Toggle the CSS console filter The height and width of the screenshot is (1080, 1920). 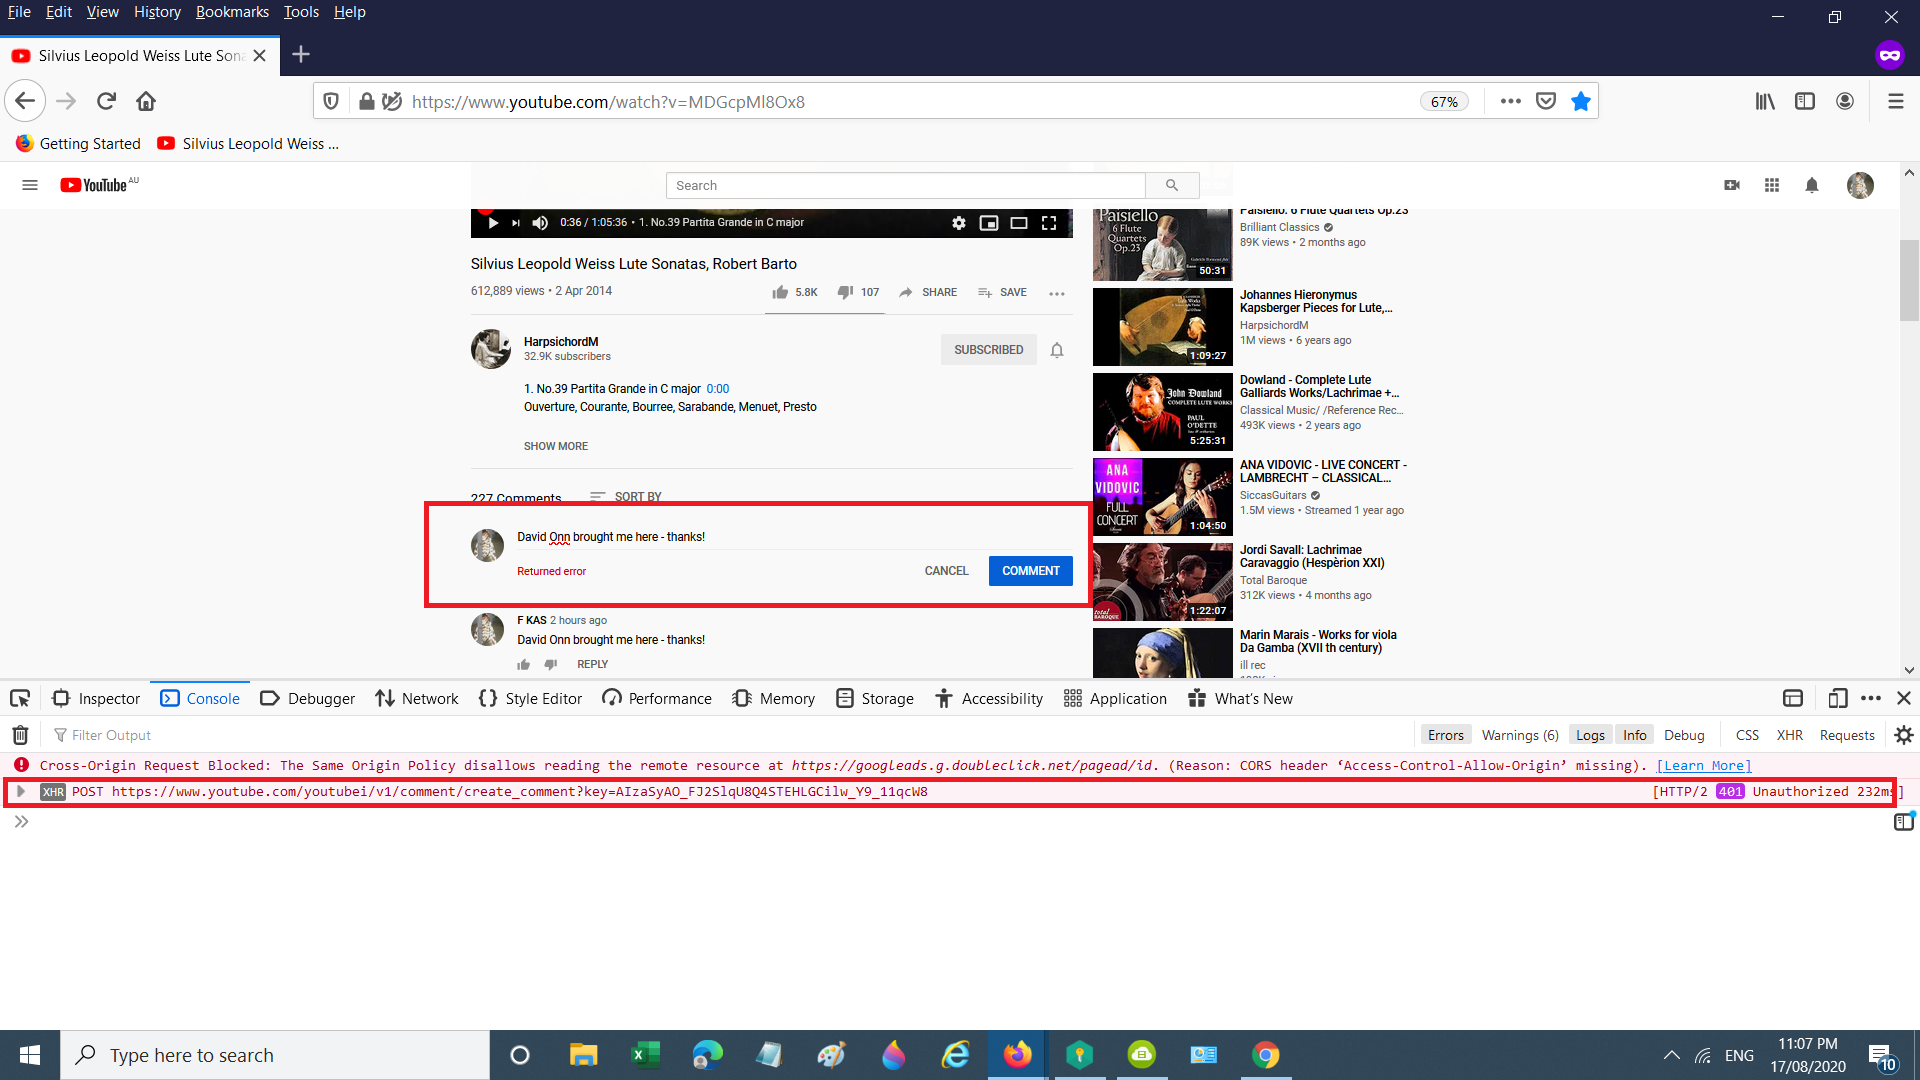coord(1747,735)
